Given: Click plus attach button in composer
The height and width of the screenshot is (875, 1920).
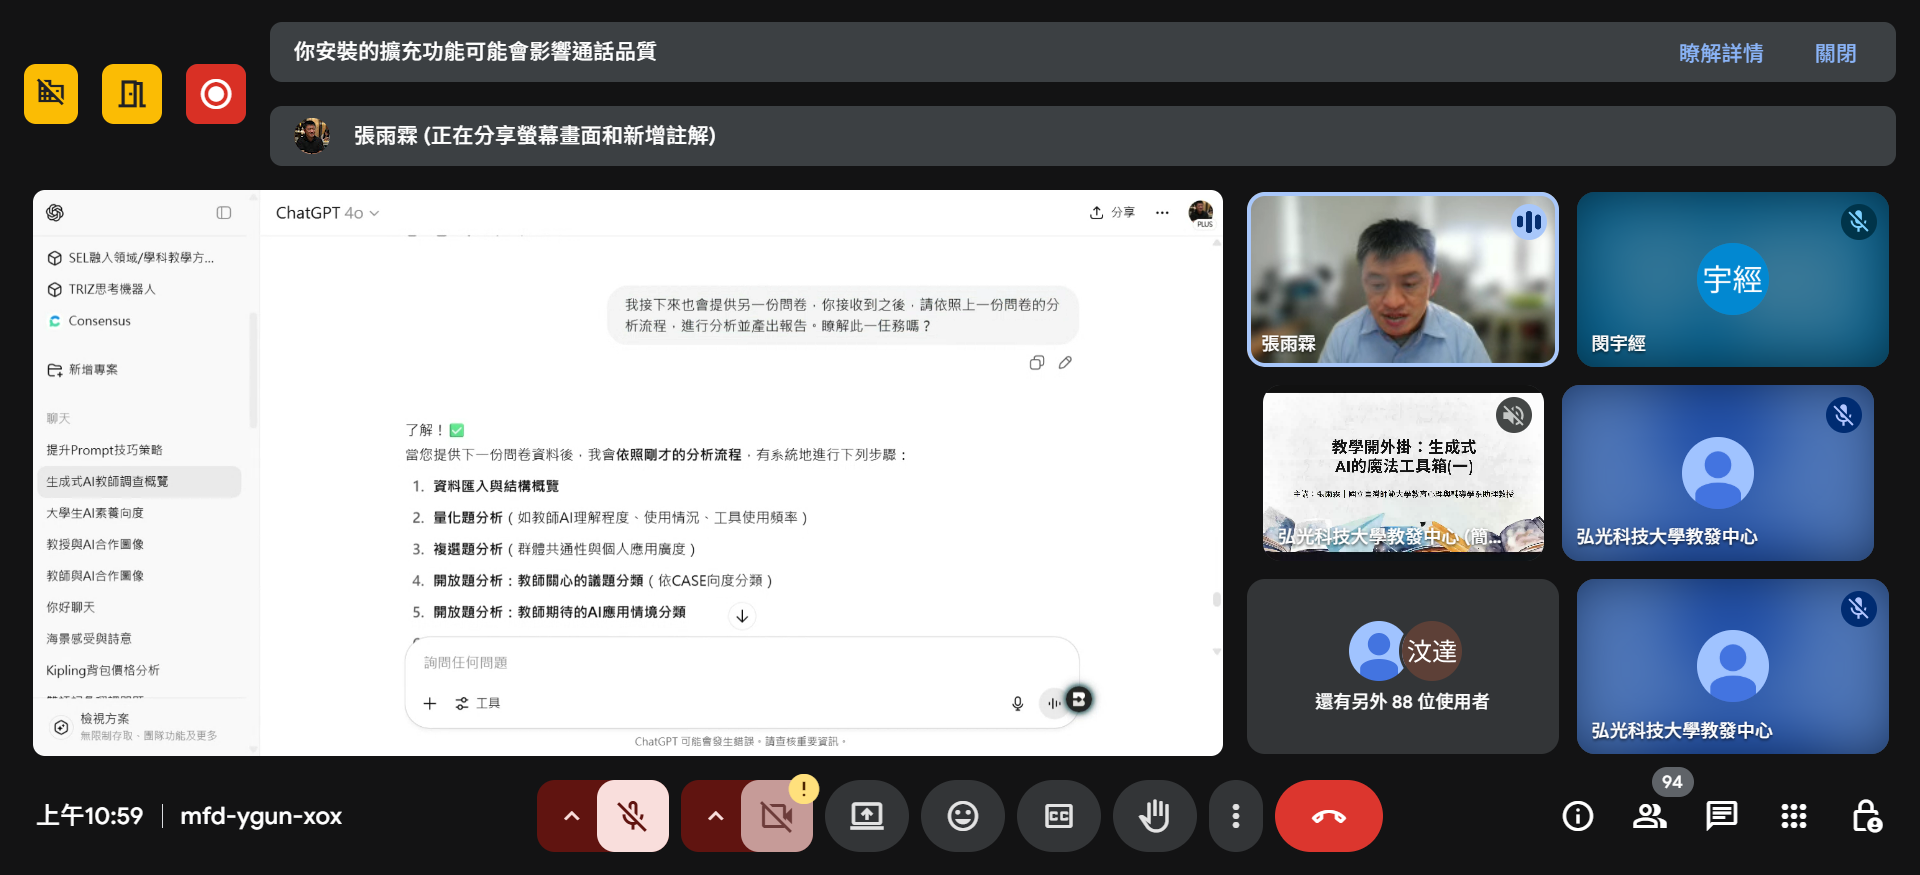Looking at the screenshot, I should tap(430, 703).
